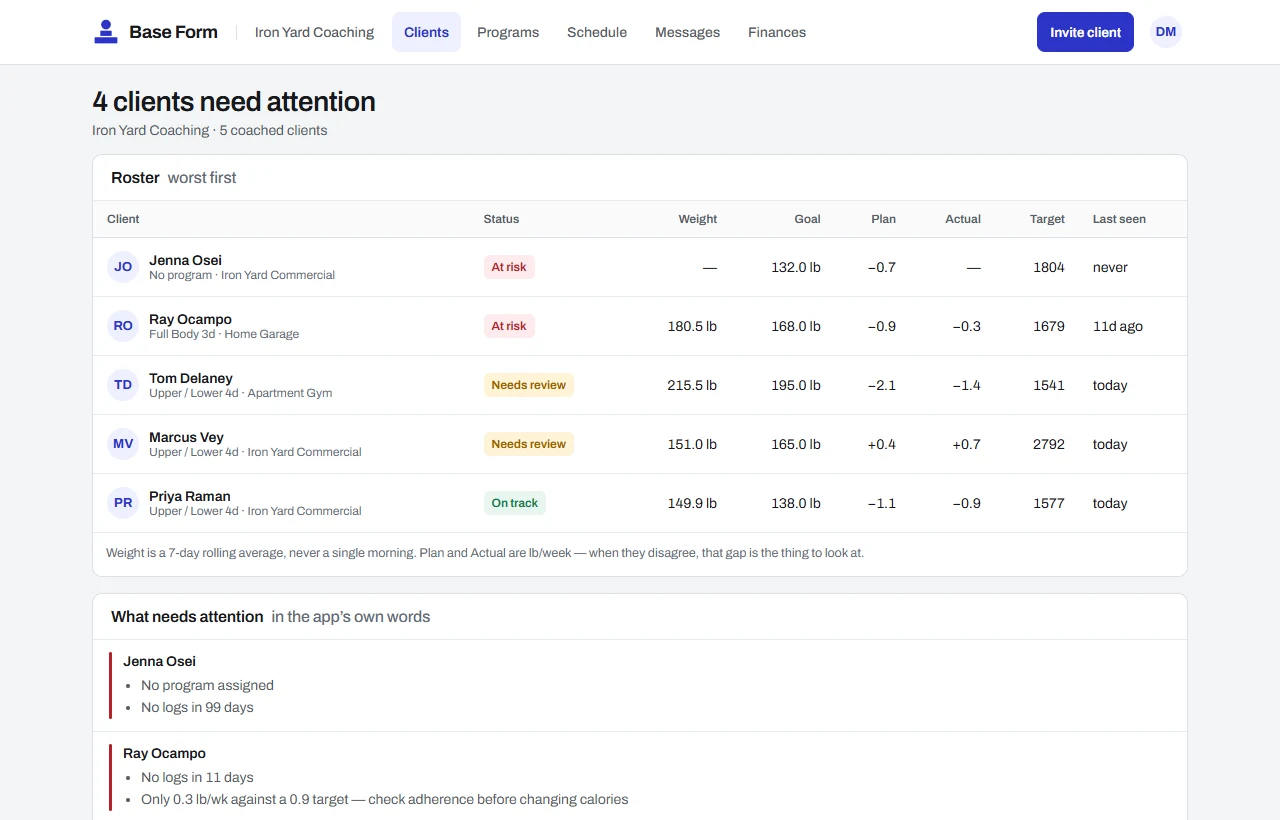The width and height of the screenshot is (1280, 820).
Task: Open the Clients tab
Action: pos(426,32)
